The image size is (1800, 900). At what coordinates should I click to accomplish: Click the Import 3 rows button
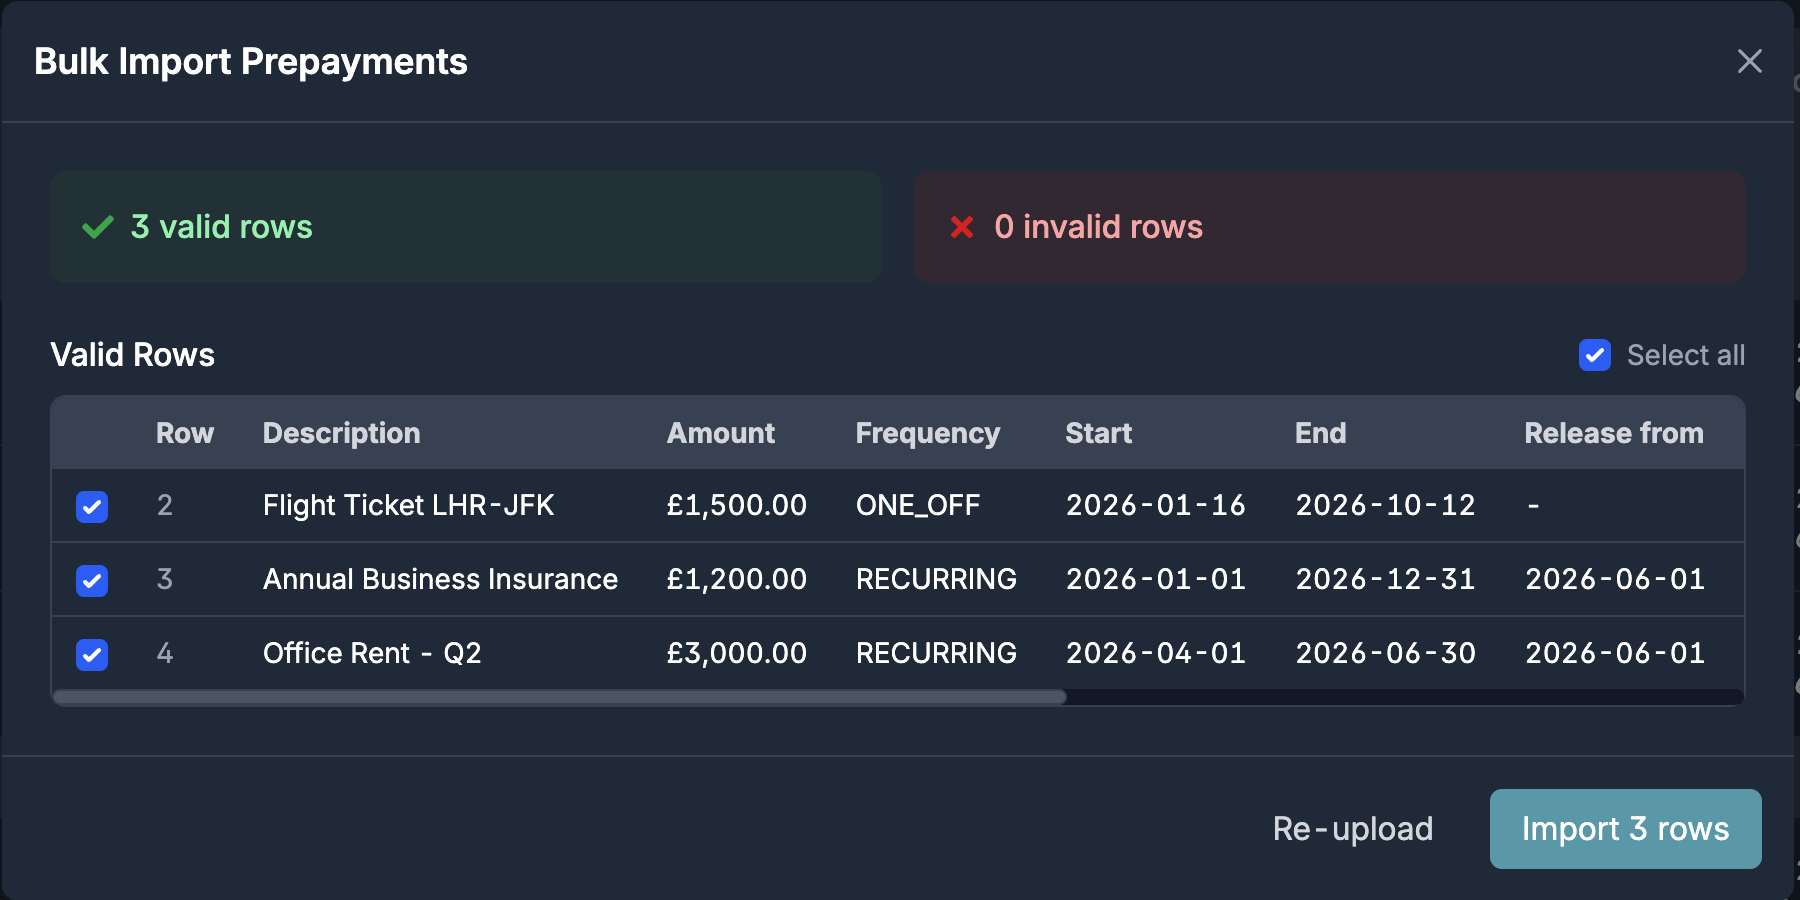[x=1625, y=829]
